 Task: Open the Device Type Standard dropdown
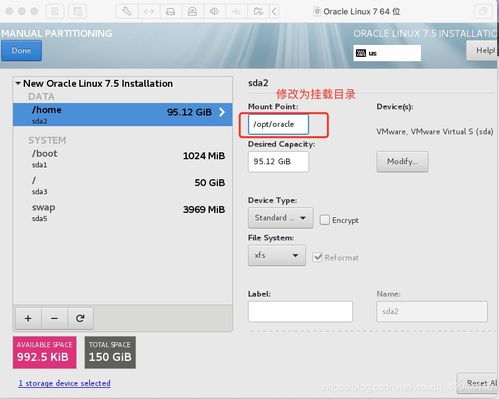pyautogui.click(x=280, y=218)
